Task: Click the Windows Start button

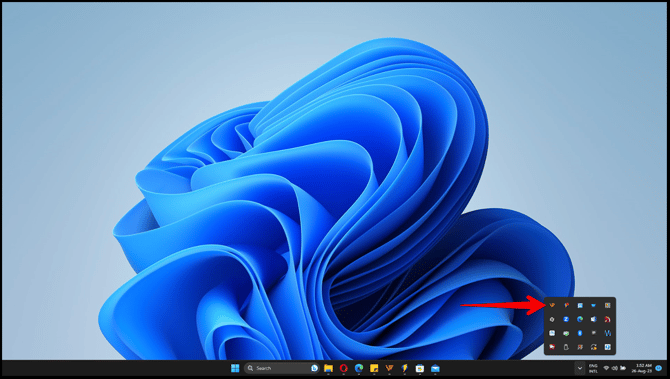Action: click(235, 368)
